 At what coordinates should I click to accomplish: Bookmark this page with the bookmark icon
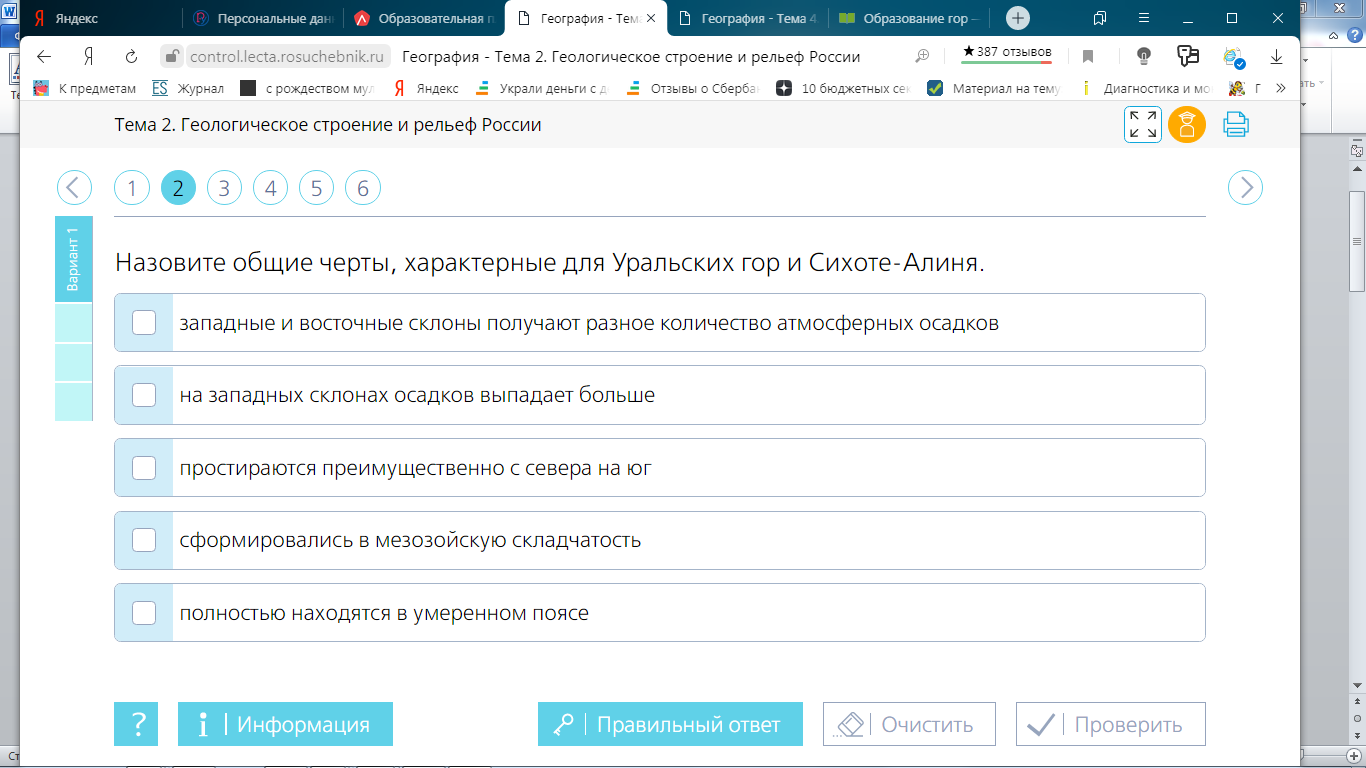point(1088,57)
